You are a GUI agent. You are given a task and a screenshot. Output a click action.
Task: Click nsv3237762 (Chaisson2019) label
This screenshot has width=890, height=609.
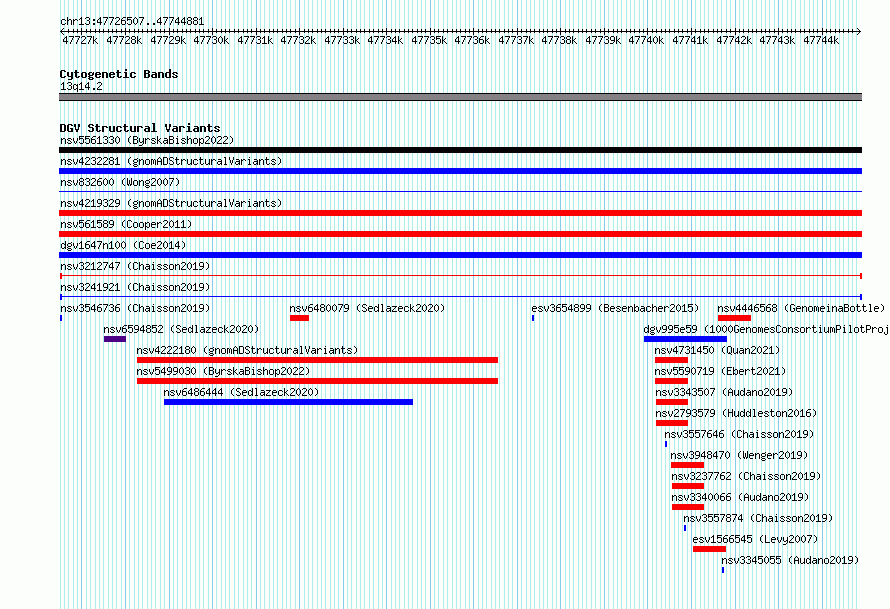click(746, 476)
